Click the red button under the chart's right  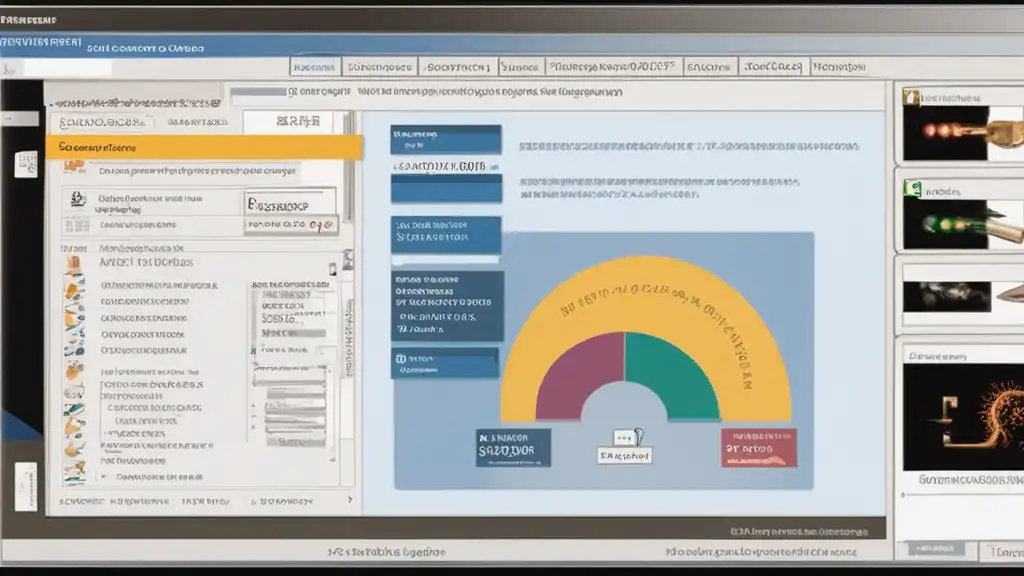pos(759,447)
